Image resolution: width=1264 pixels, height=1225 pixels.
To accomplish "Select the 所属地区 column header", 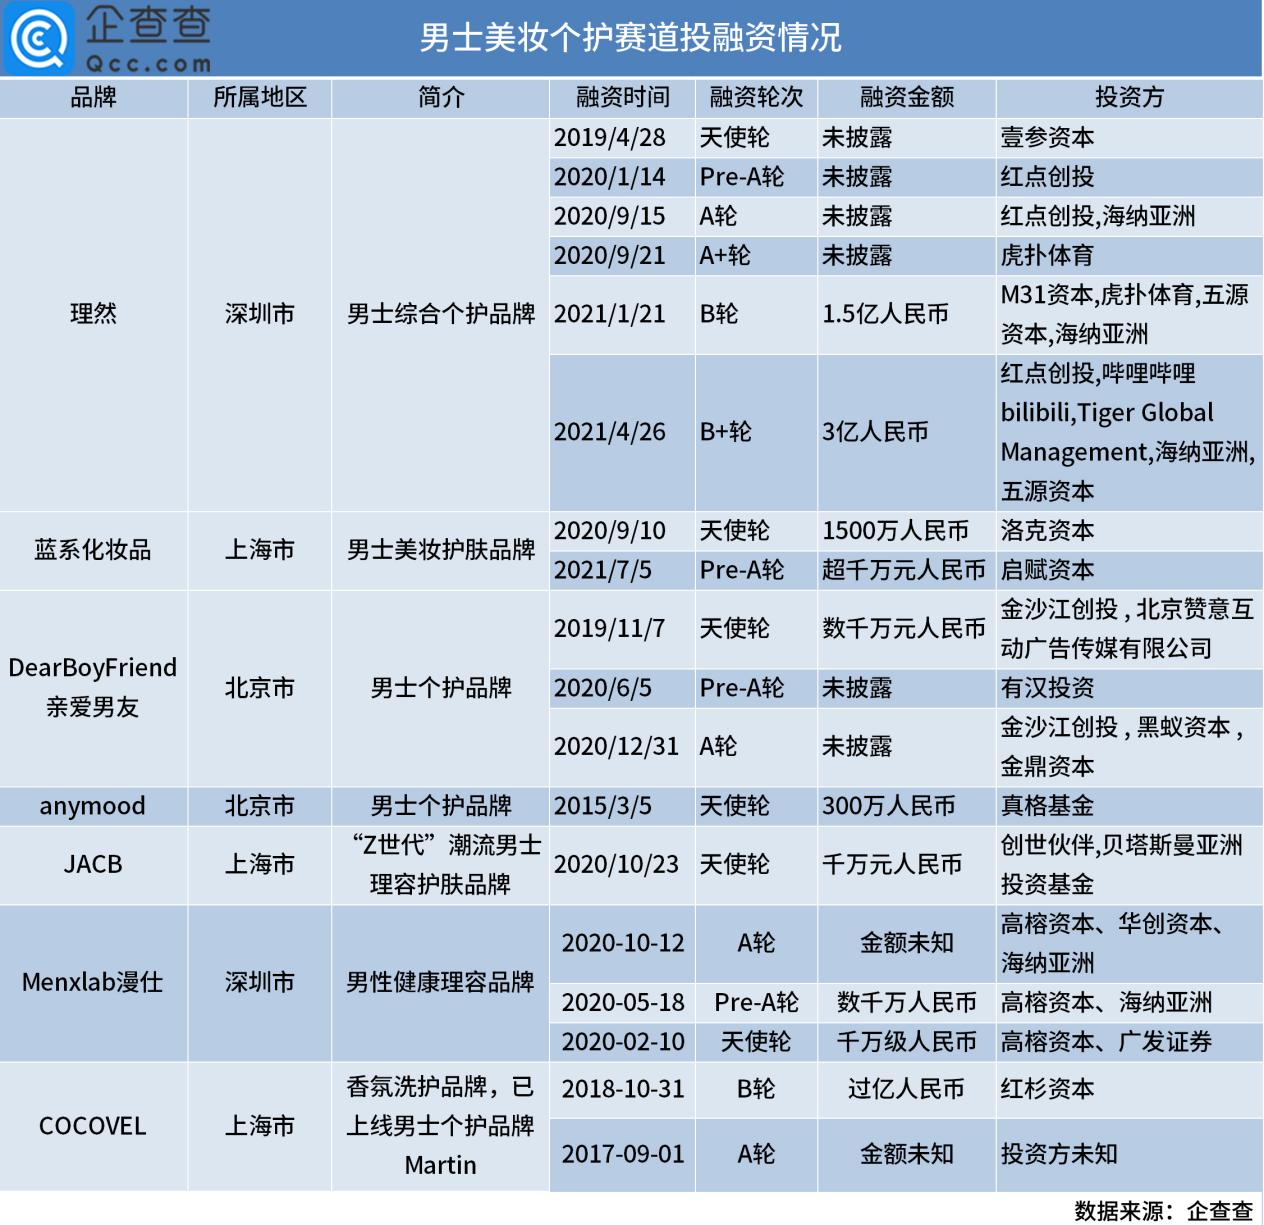I will (260, 97).
